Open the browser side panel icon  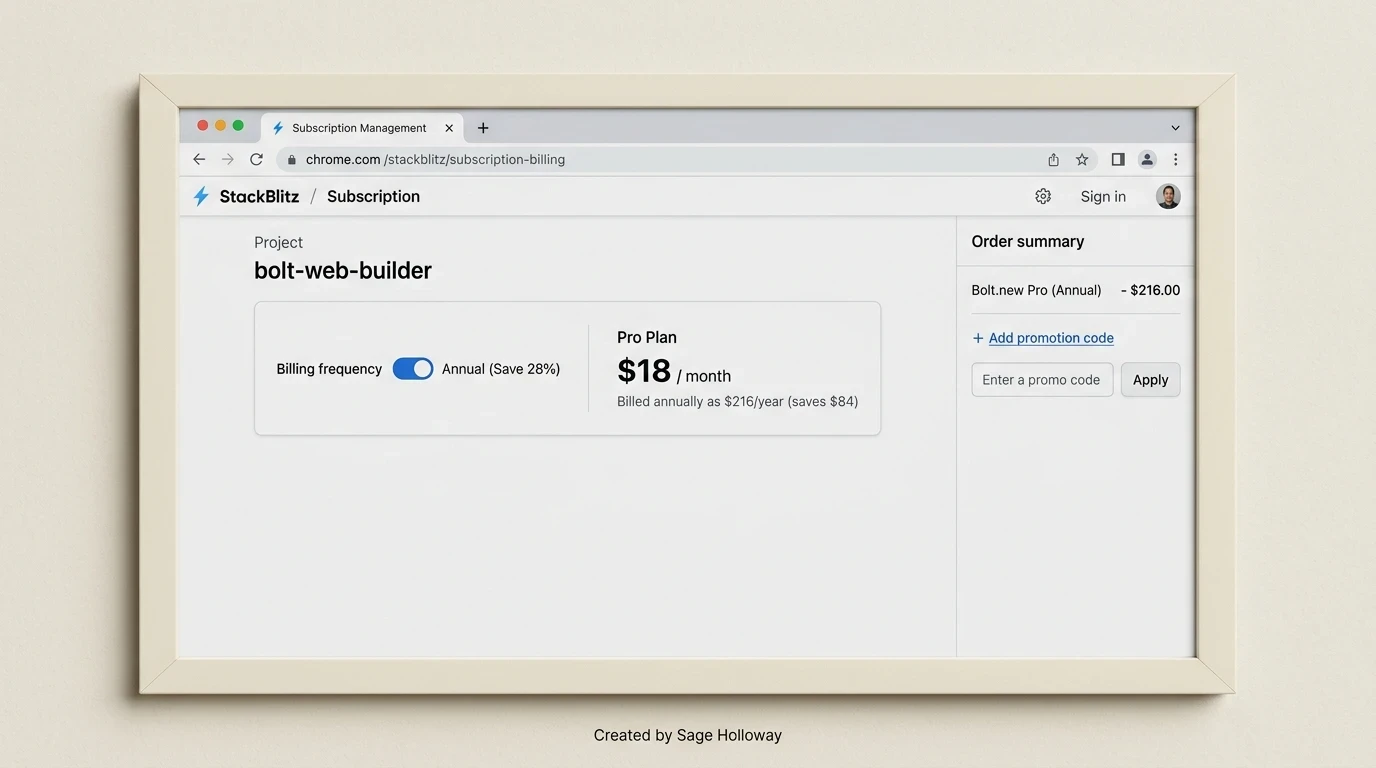coord(1118,159)
